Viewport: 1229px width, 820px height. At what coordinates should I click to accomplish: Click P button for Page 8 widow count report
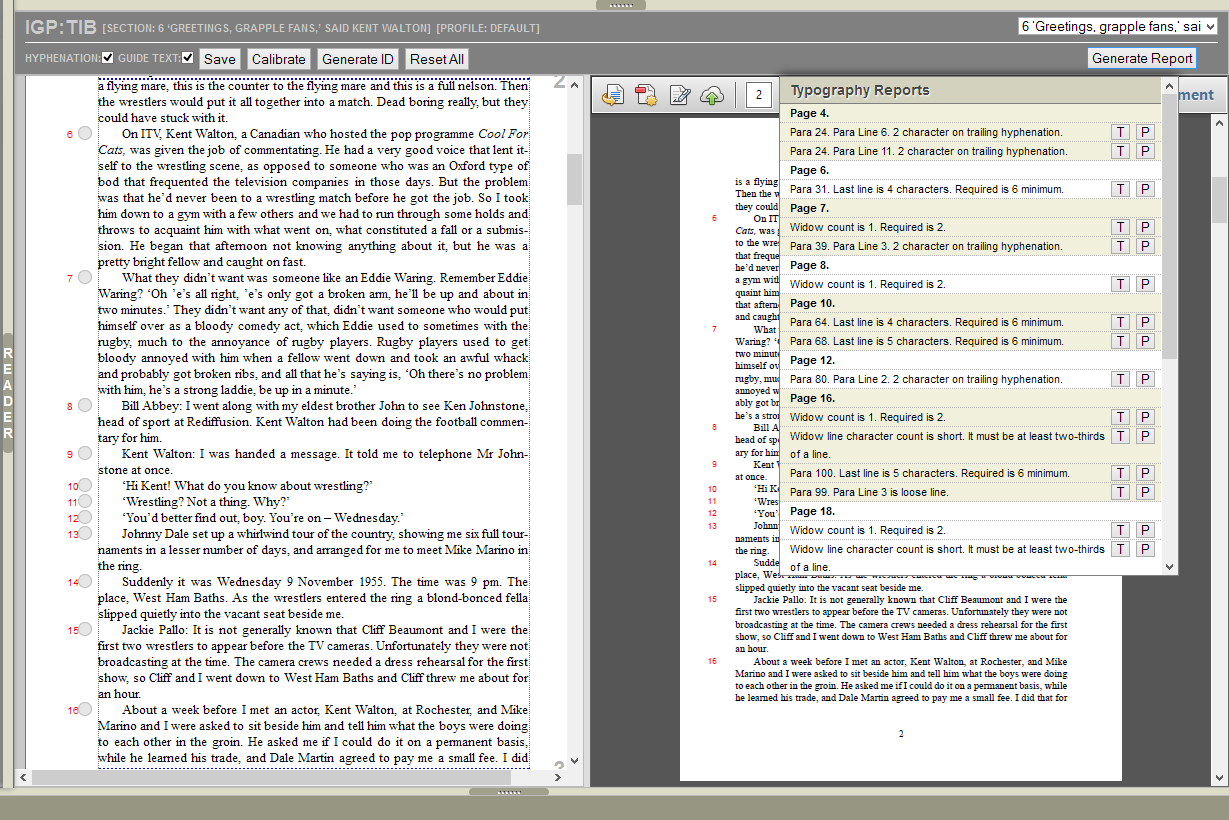click(x=1145, y=284)
